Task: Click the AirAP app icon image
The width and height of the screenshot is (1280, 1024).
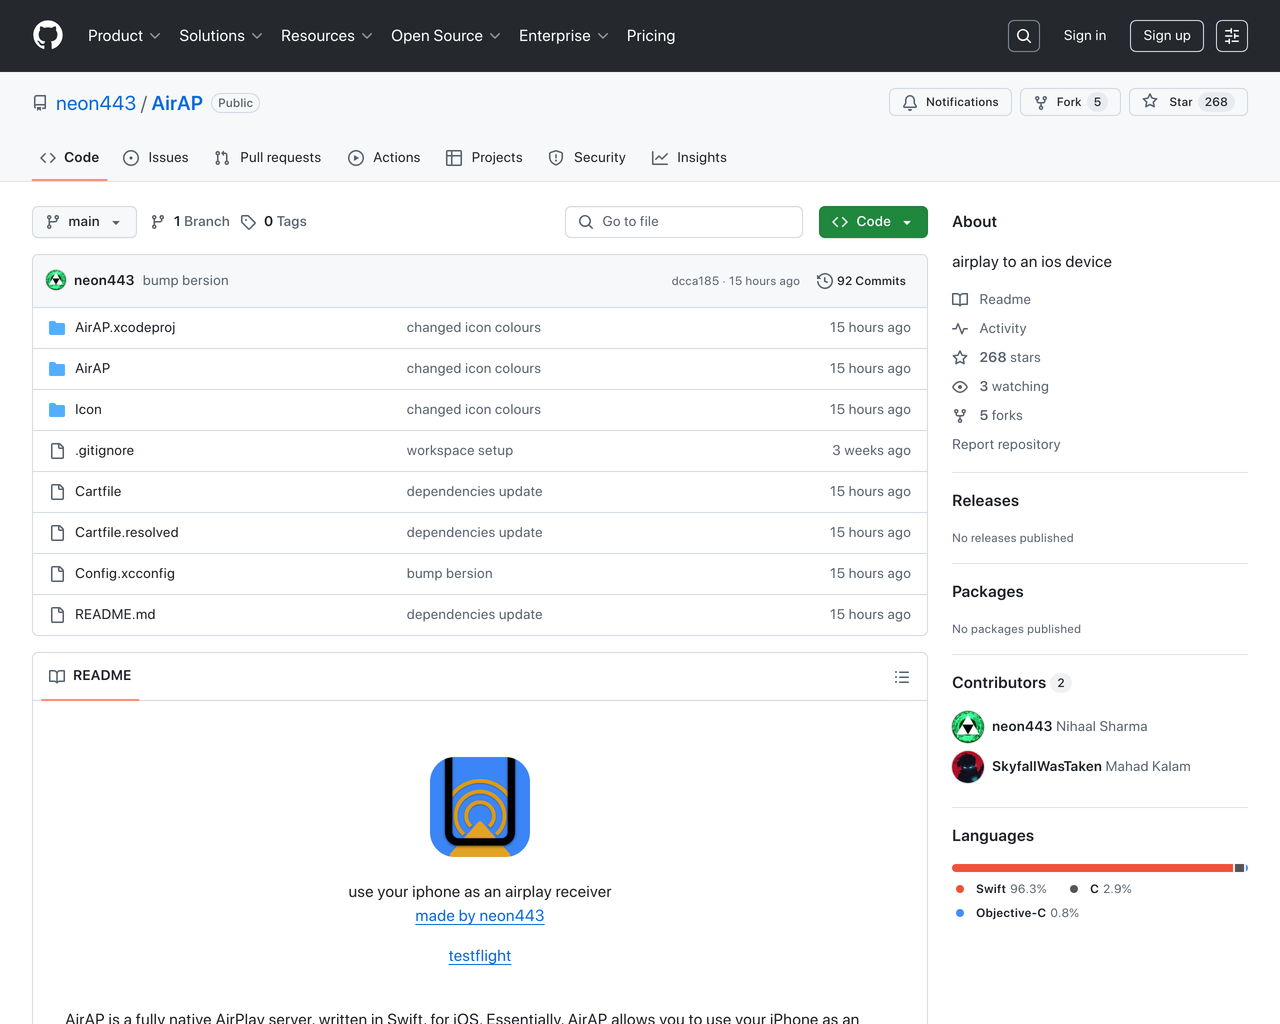Action: (x=480, y=807)
